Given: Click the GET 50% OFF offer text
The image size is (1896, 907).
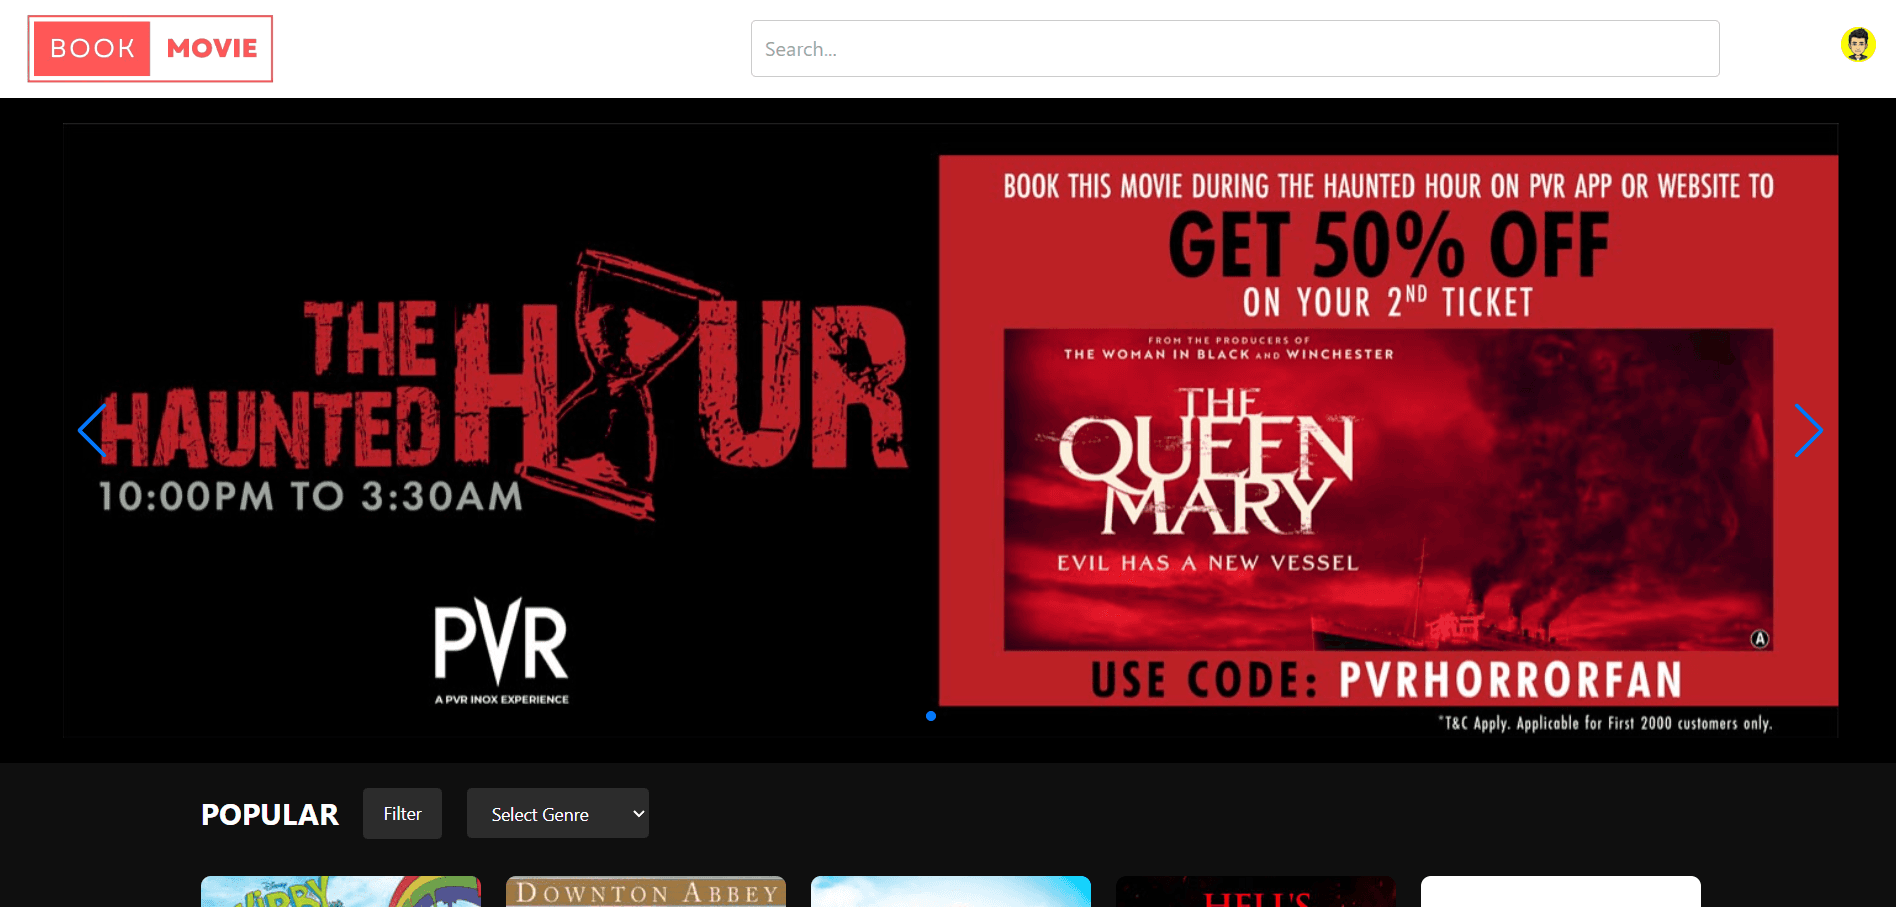Looking at the screenshot, I should [1388, 246].
